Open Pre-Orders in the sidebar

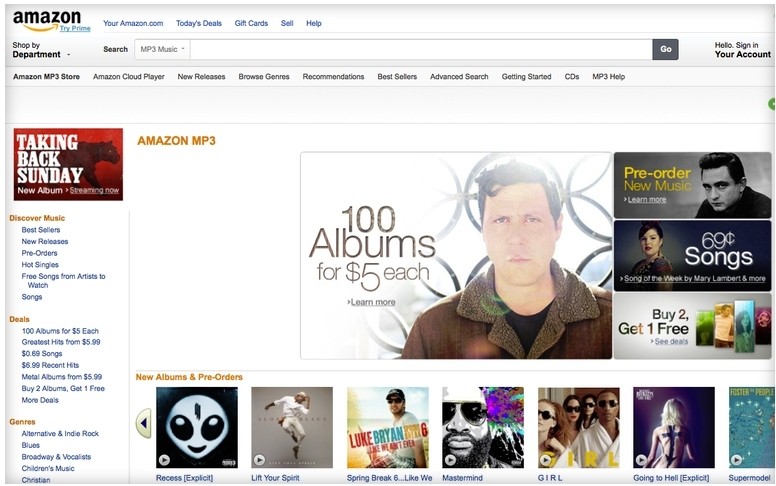[x=39, y=253]
